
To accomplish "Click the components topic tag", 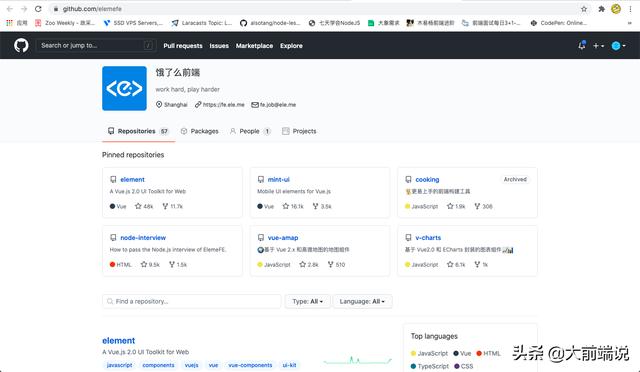I will (158, 365).
